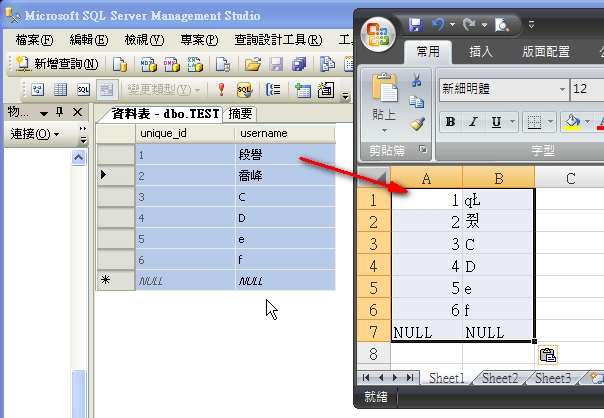
Task: Apply the yellow Fill Color bucket
Action: (572, 122)
